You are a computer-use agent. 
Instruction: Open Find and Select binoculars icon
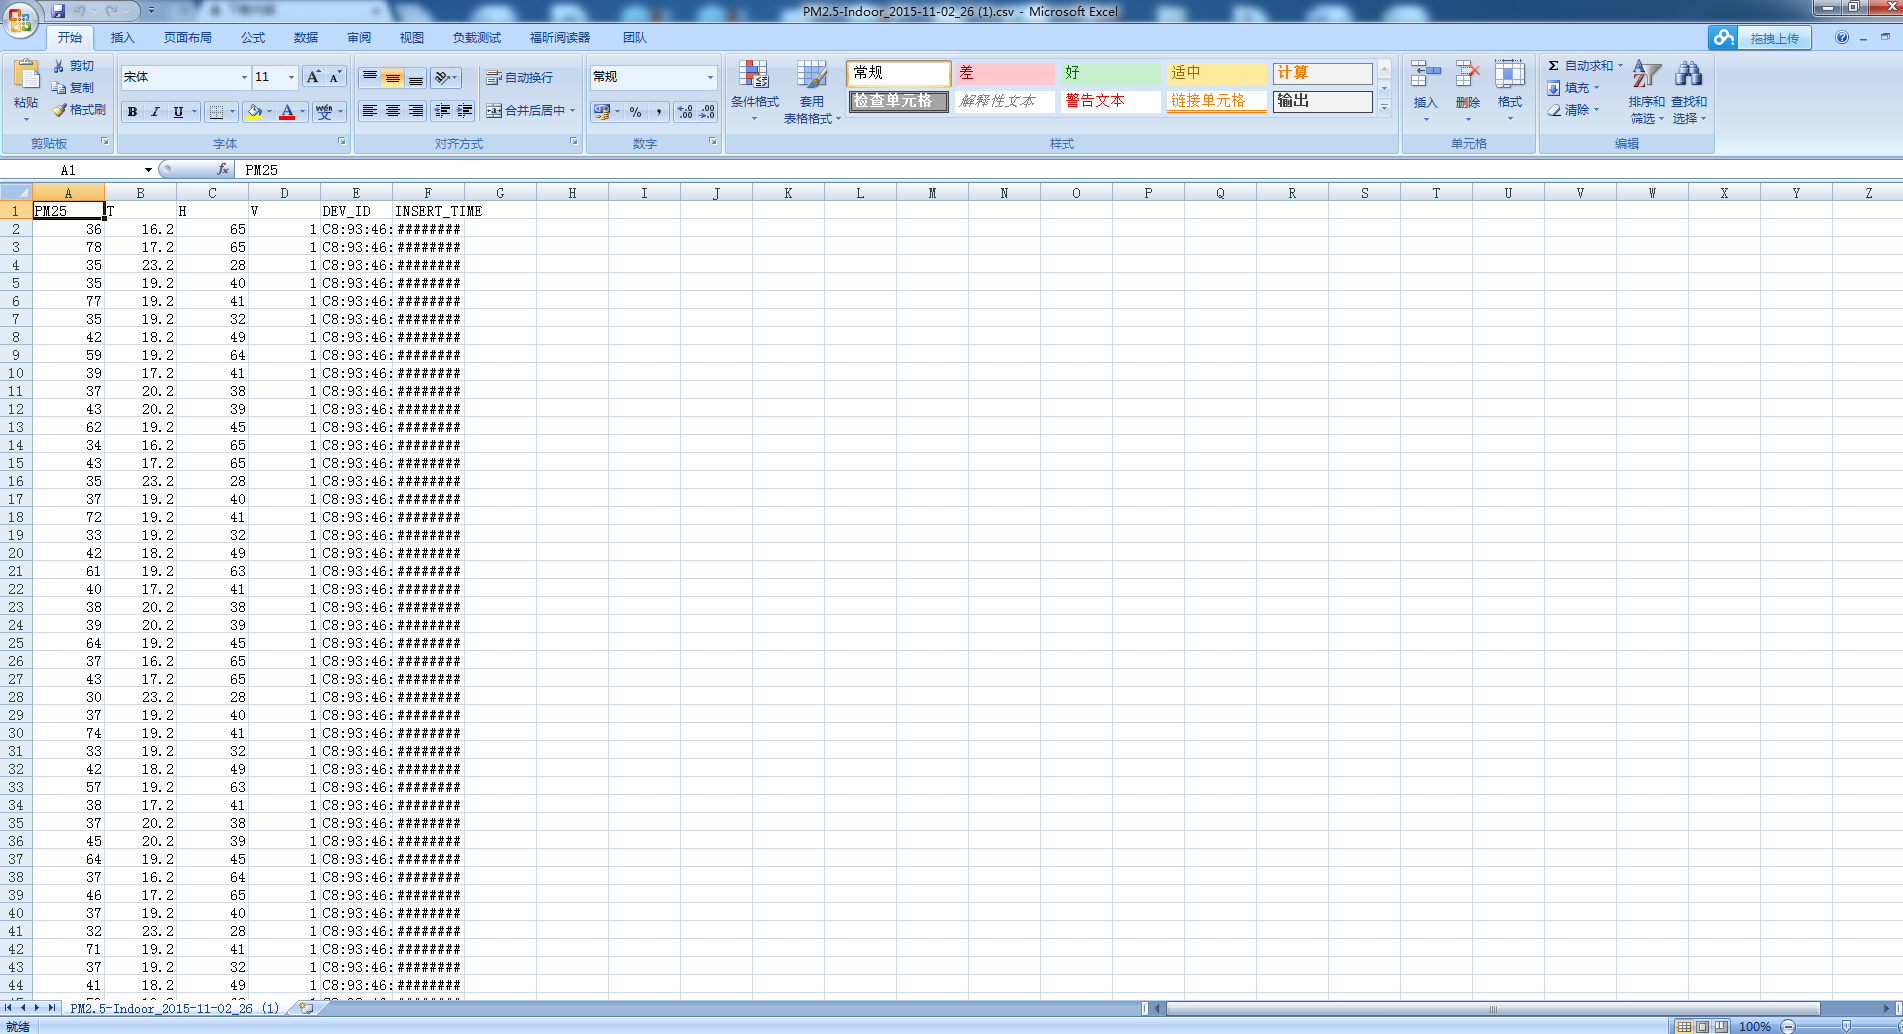[x=1688, y=76]
